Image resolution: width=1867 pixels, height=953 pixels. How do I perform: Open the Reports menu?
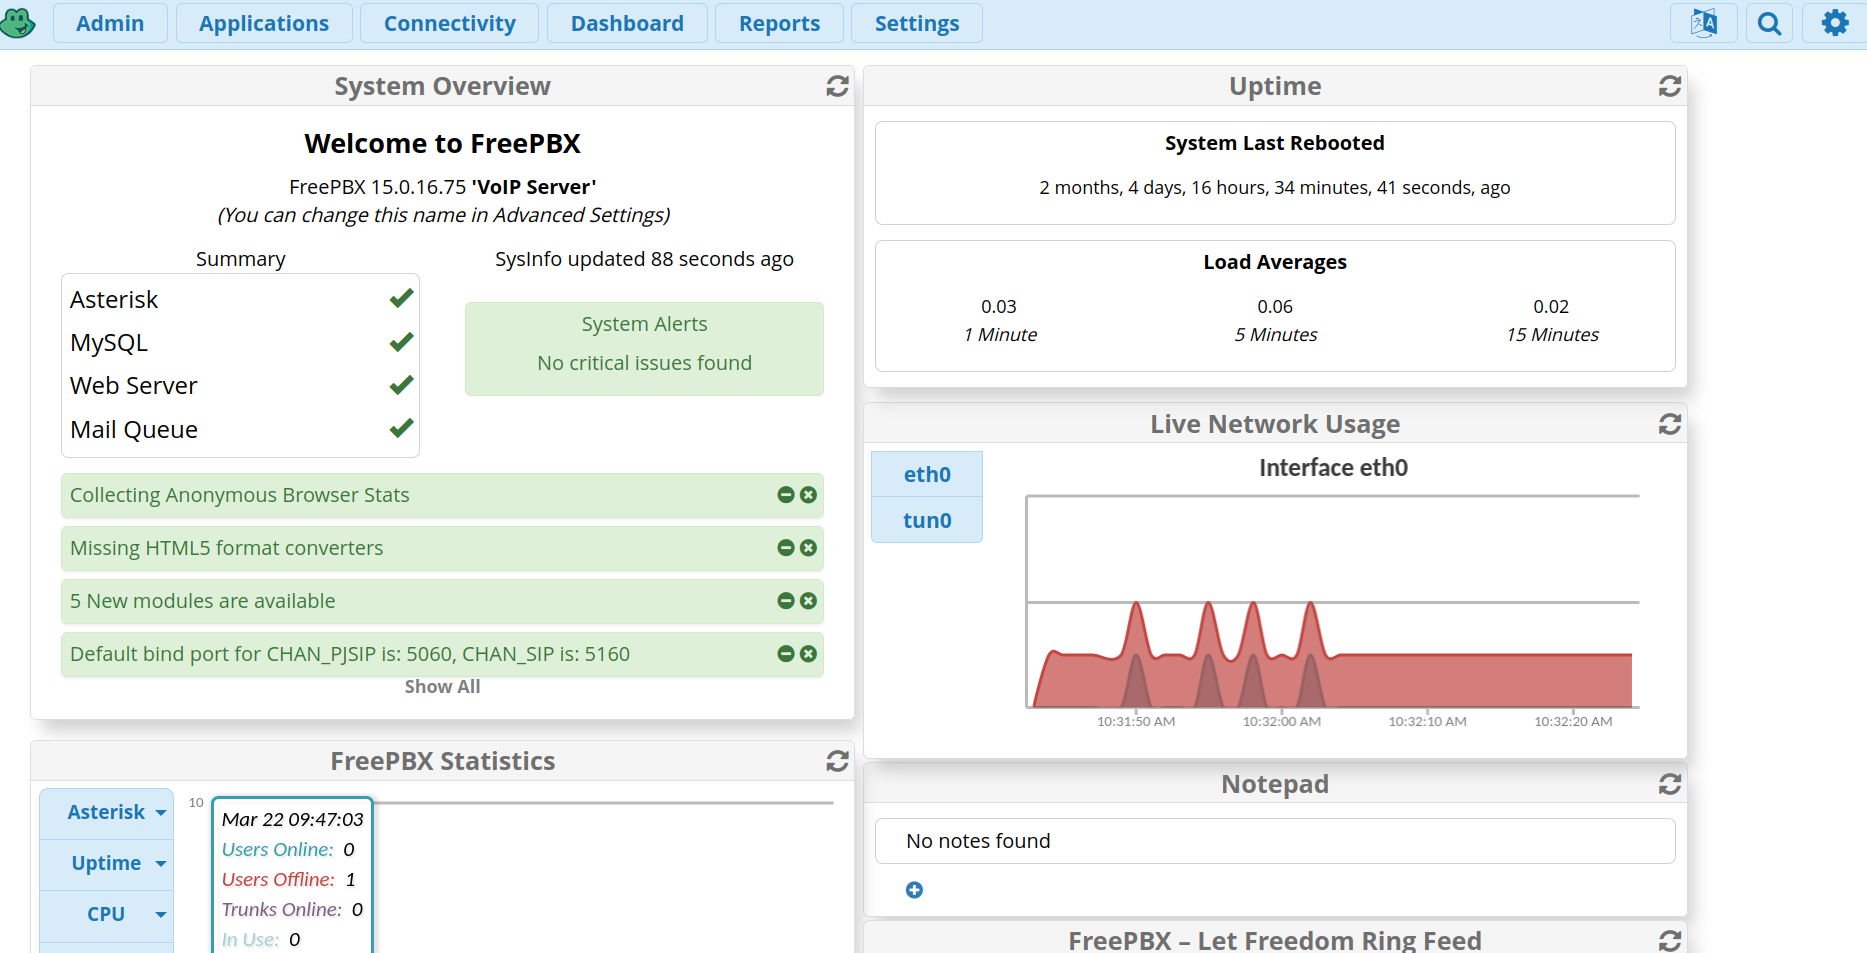(779, 23)
